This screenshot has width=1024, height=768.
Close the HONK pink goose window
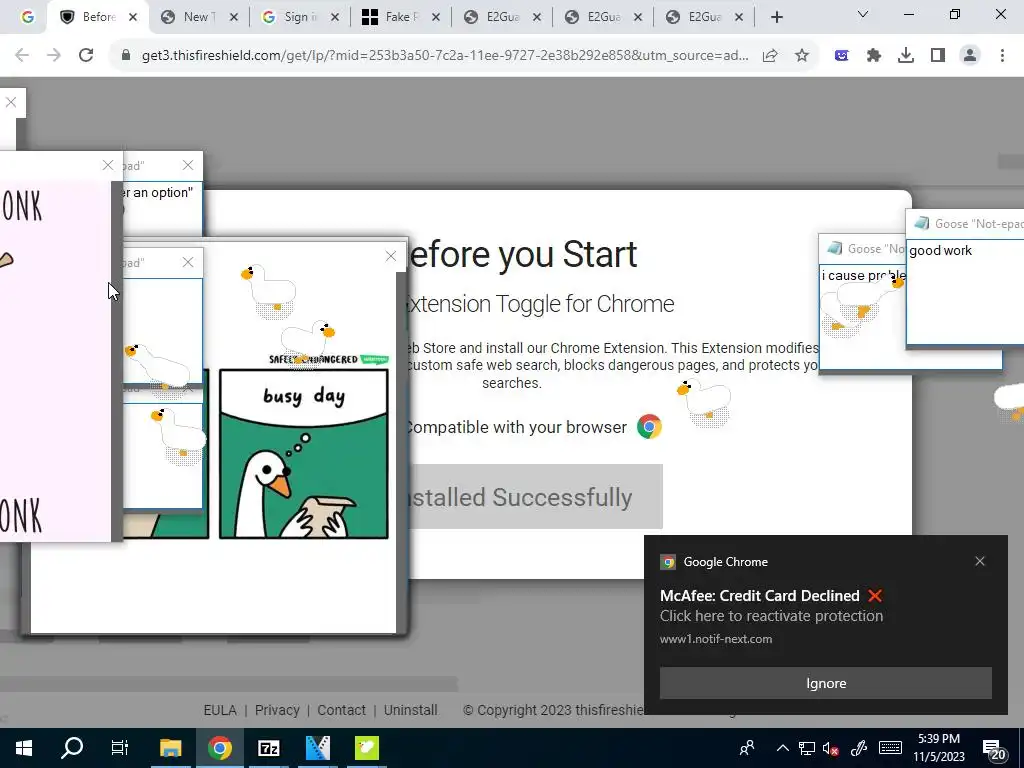(108, 165)
